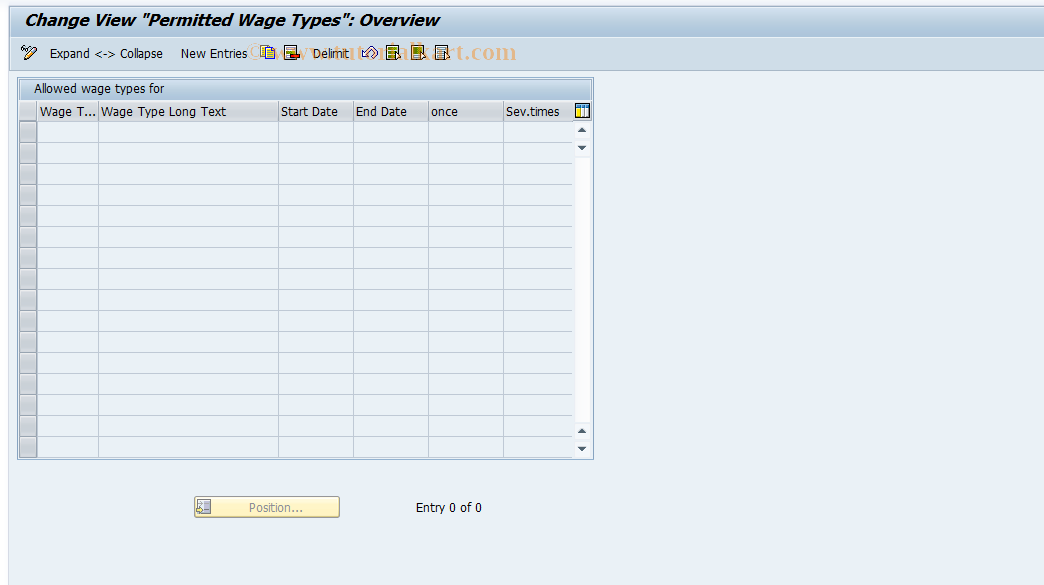The image size is (1044, 585).
Task: Click the select-all-rows corner header cell
Action: tap(28, 111)
